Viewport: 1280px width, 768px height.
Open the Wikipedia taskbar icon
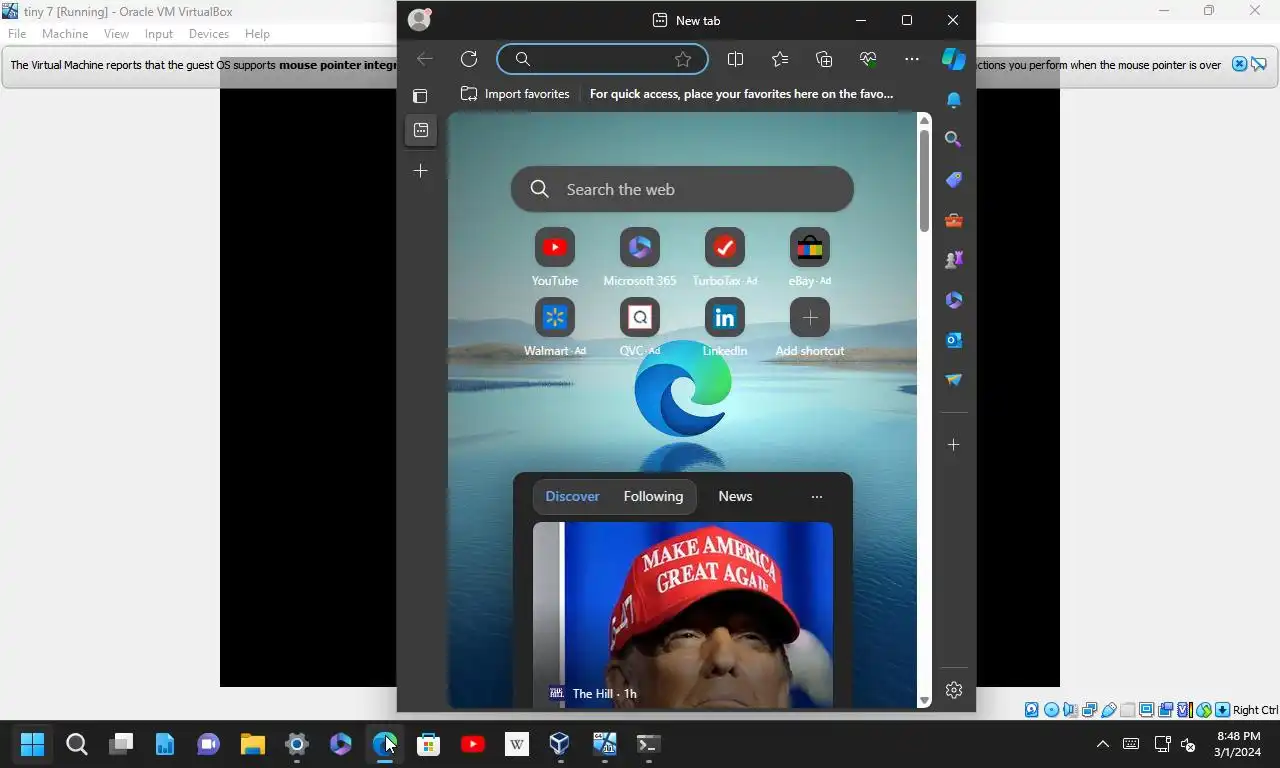[x=517, y=744]
